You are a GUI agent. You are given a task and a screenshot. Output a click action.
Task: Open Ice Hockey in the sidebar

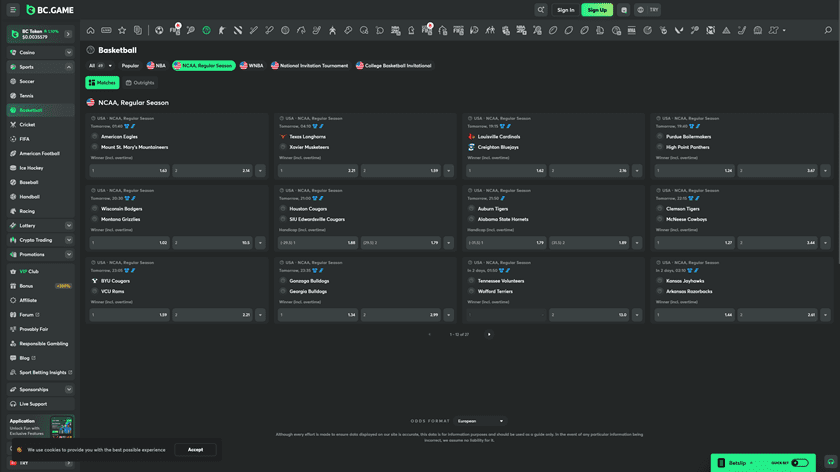[x=40, y=168]
